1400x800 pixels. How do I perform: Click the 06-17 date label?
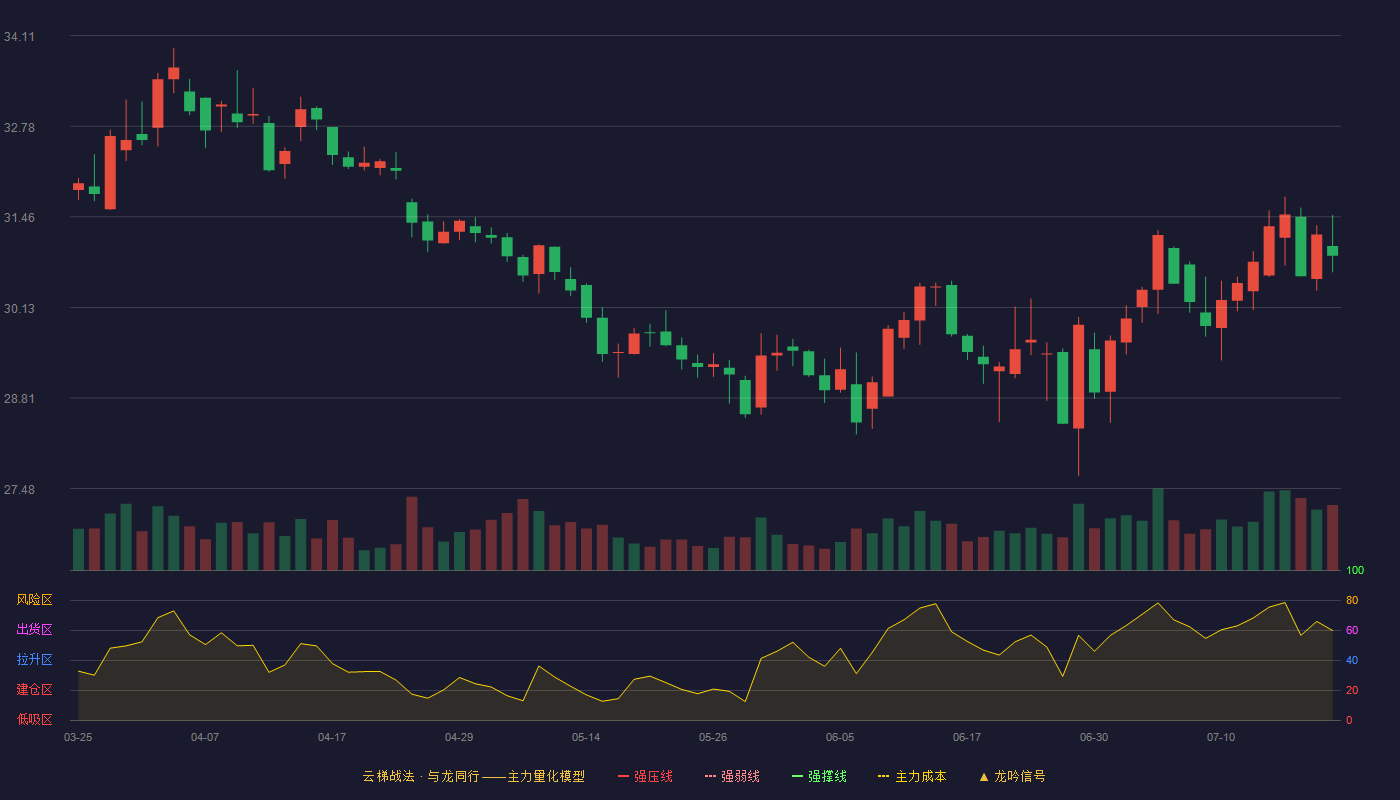tap(967, 737)
